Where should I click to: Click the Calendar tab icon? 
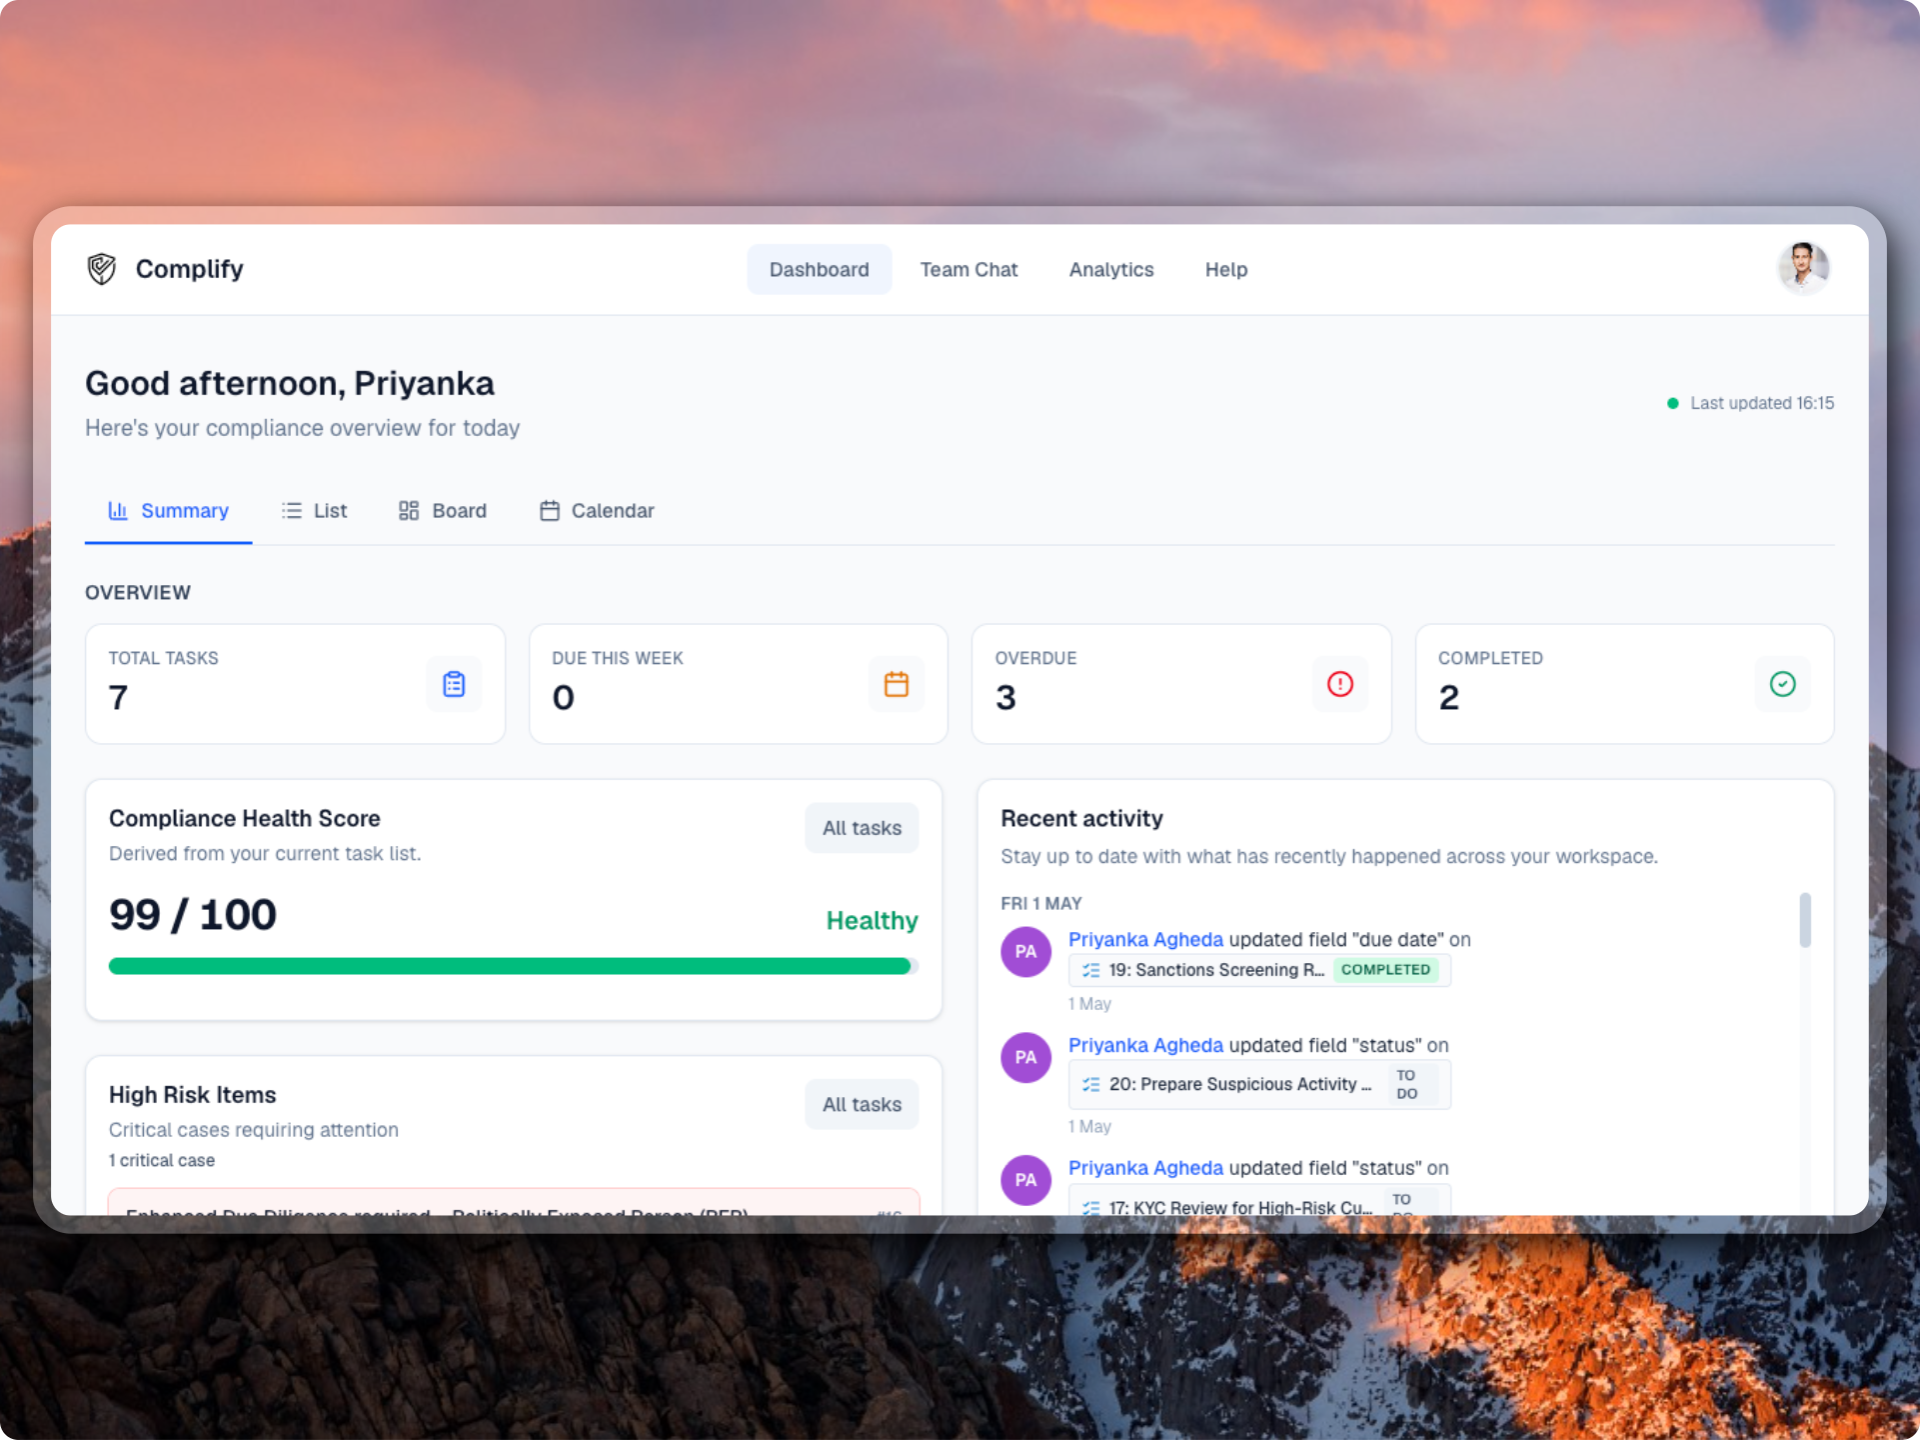point(550,511)
